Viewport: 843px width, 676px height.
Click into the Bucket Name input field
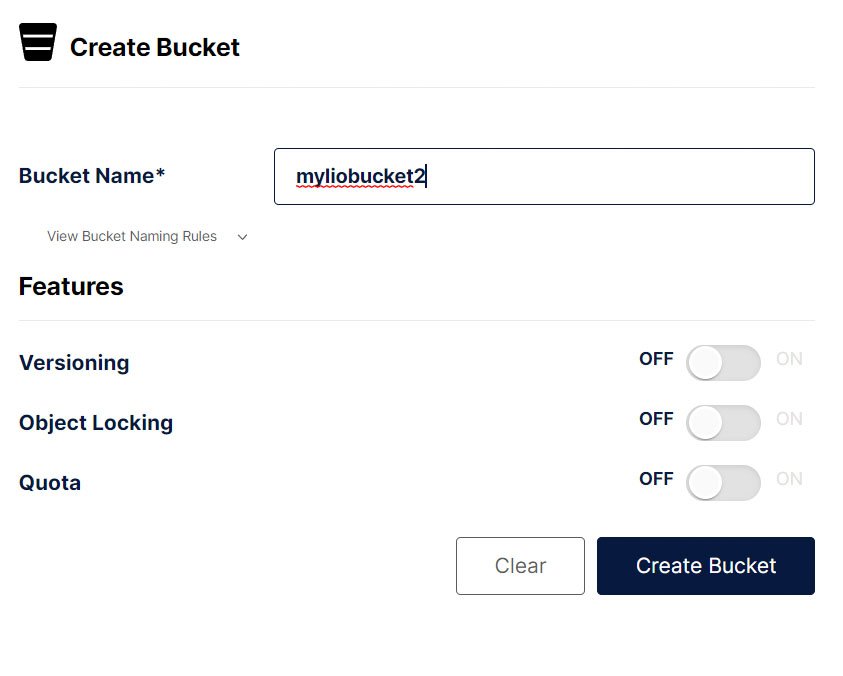[544, 177]
